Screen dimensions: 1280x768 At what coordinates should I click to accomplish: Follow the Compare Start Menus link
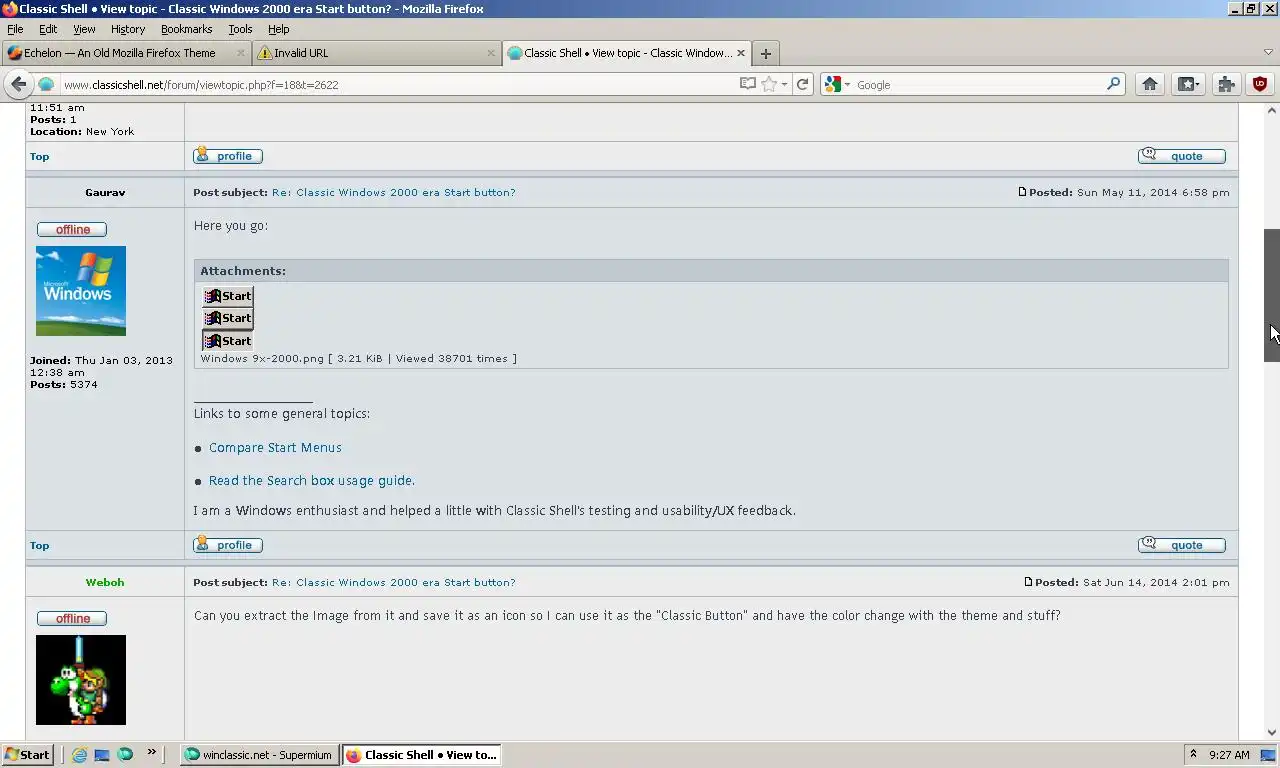[275, 448]
